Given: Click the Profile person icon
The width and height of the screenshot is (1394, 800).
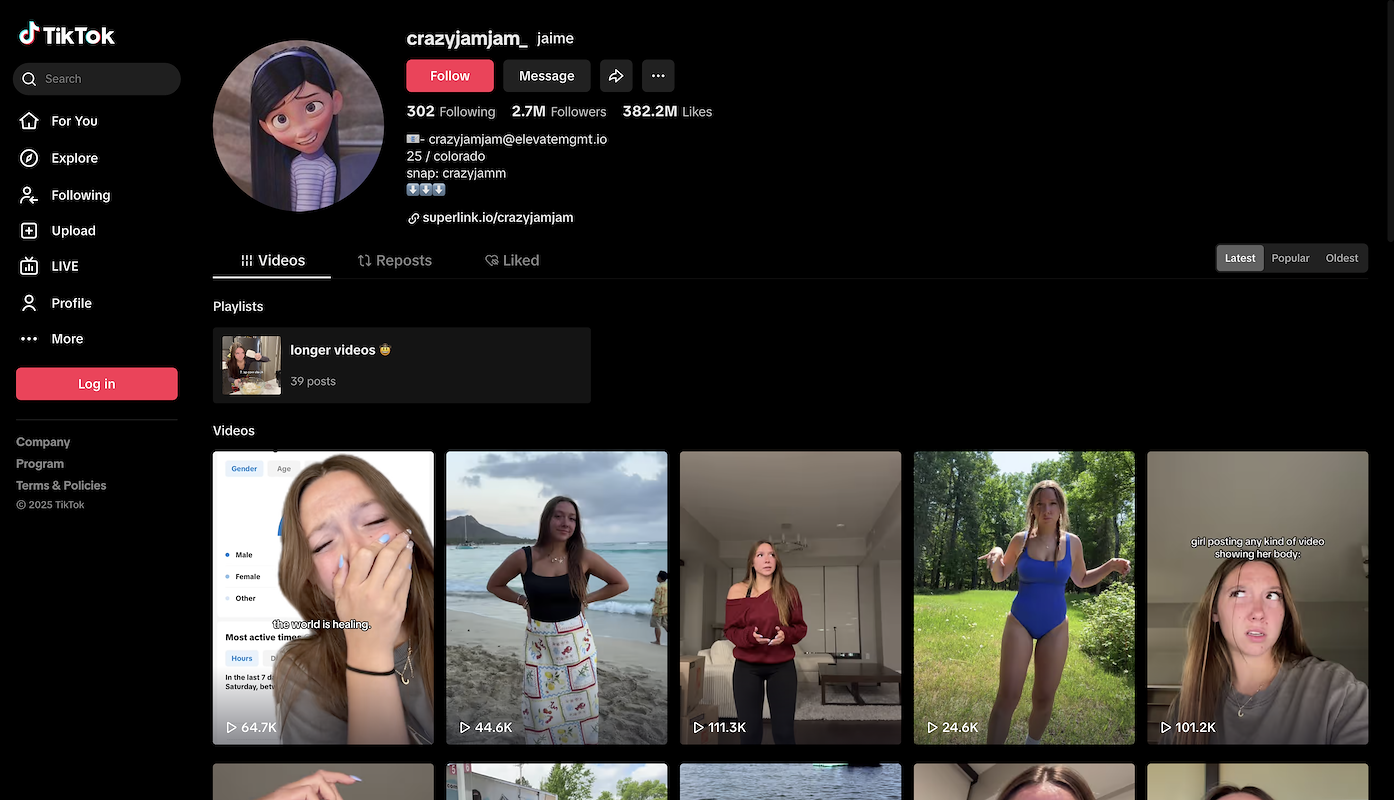Looking at the screenshot, I should pyautogui.click(x=30, y=303).
